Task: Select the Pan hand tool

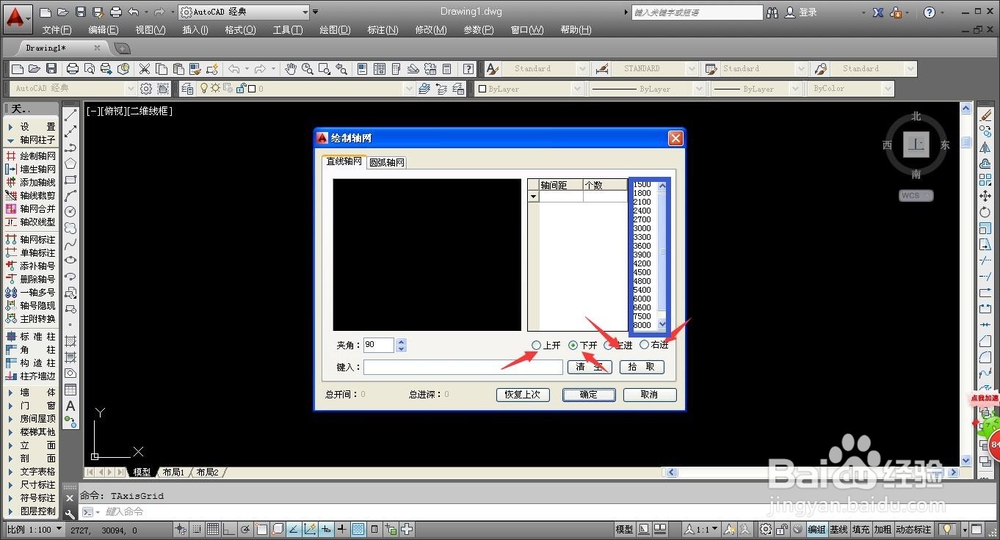Action: 291,68
